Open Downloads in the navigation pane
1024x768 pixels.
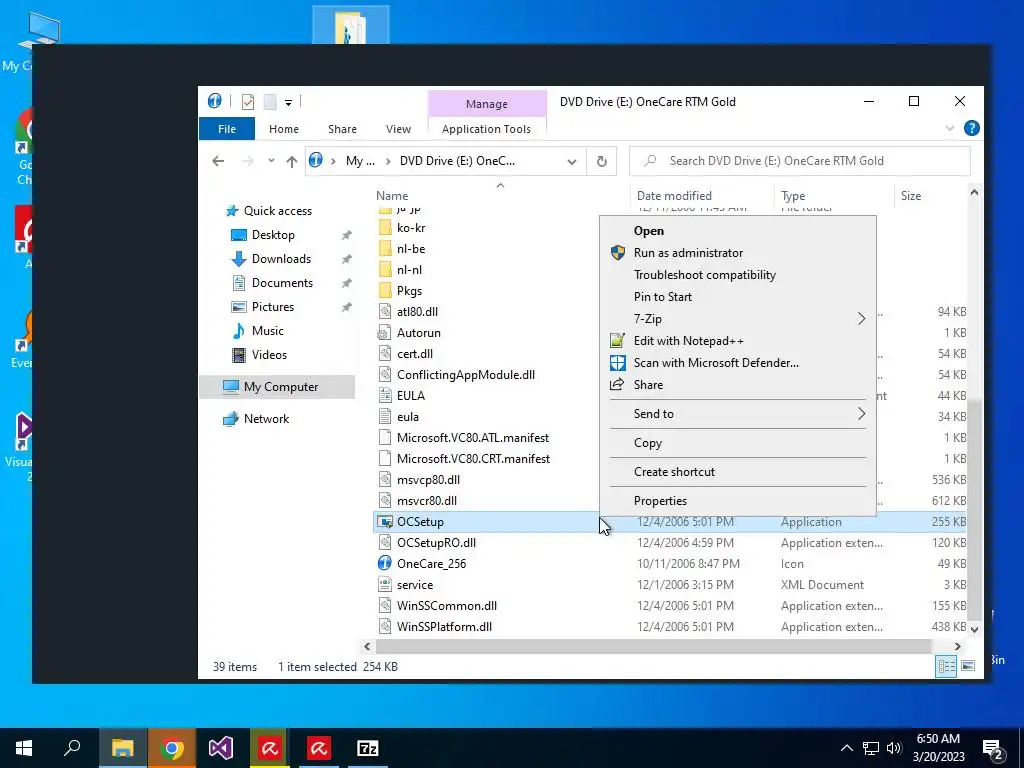281,259
